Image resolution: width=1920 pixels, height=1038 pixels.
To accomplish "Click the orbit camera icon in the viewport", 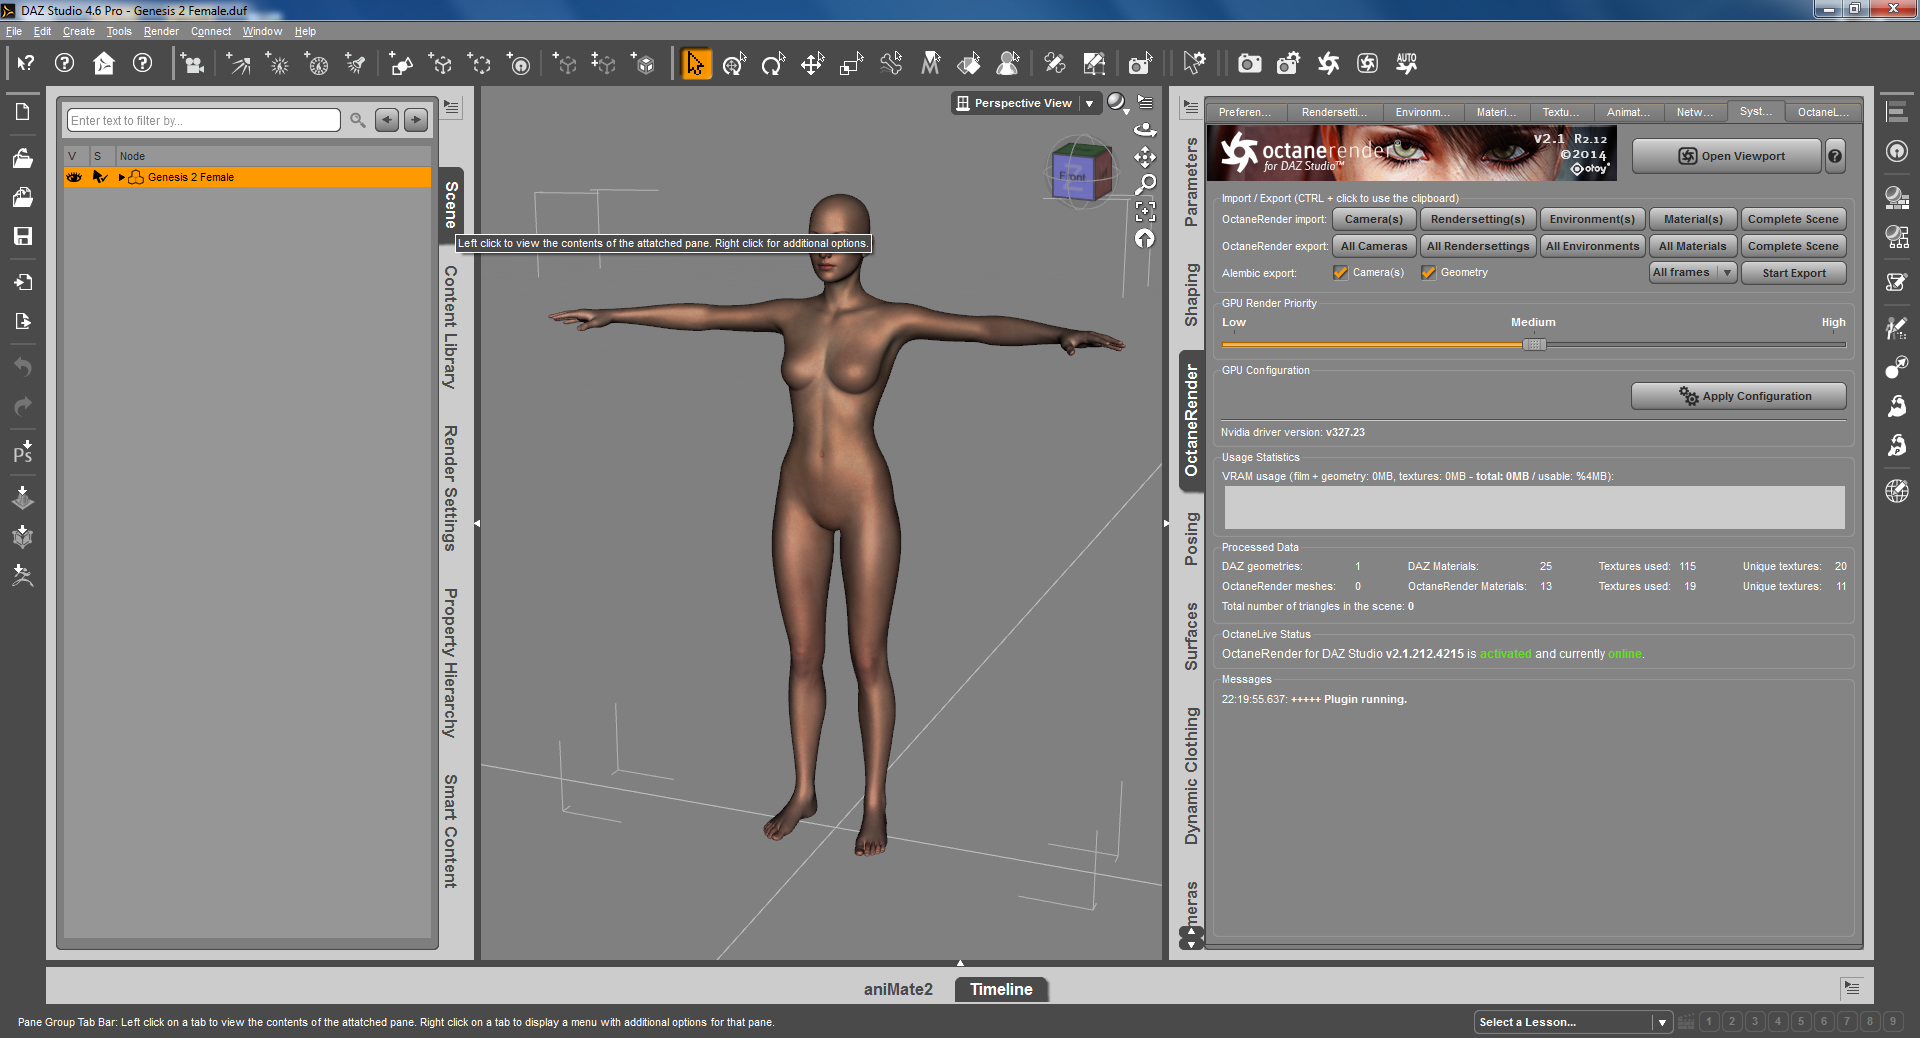I will [x=1145, y=129].
